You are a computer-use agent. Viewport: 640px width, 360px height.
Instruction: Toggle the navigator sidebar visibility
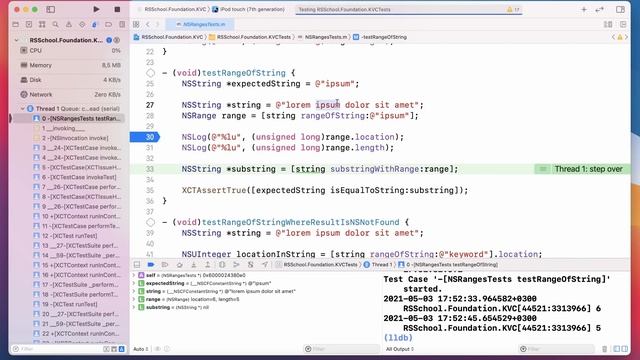(51, 9)
